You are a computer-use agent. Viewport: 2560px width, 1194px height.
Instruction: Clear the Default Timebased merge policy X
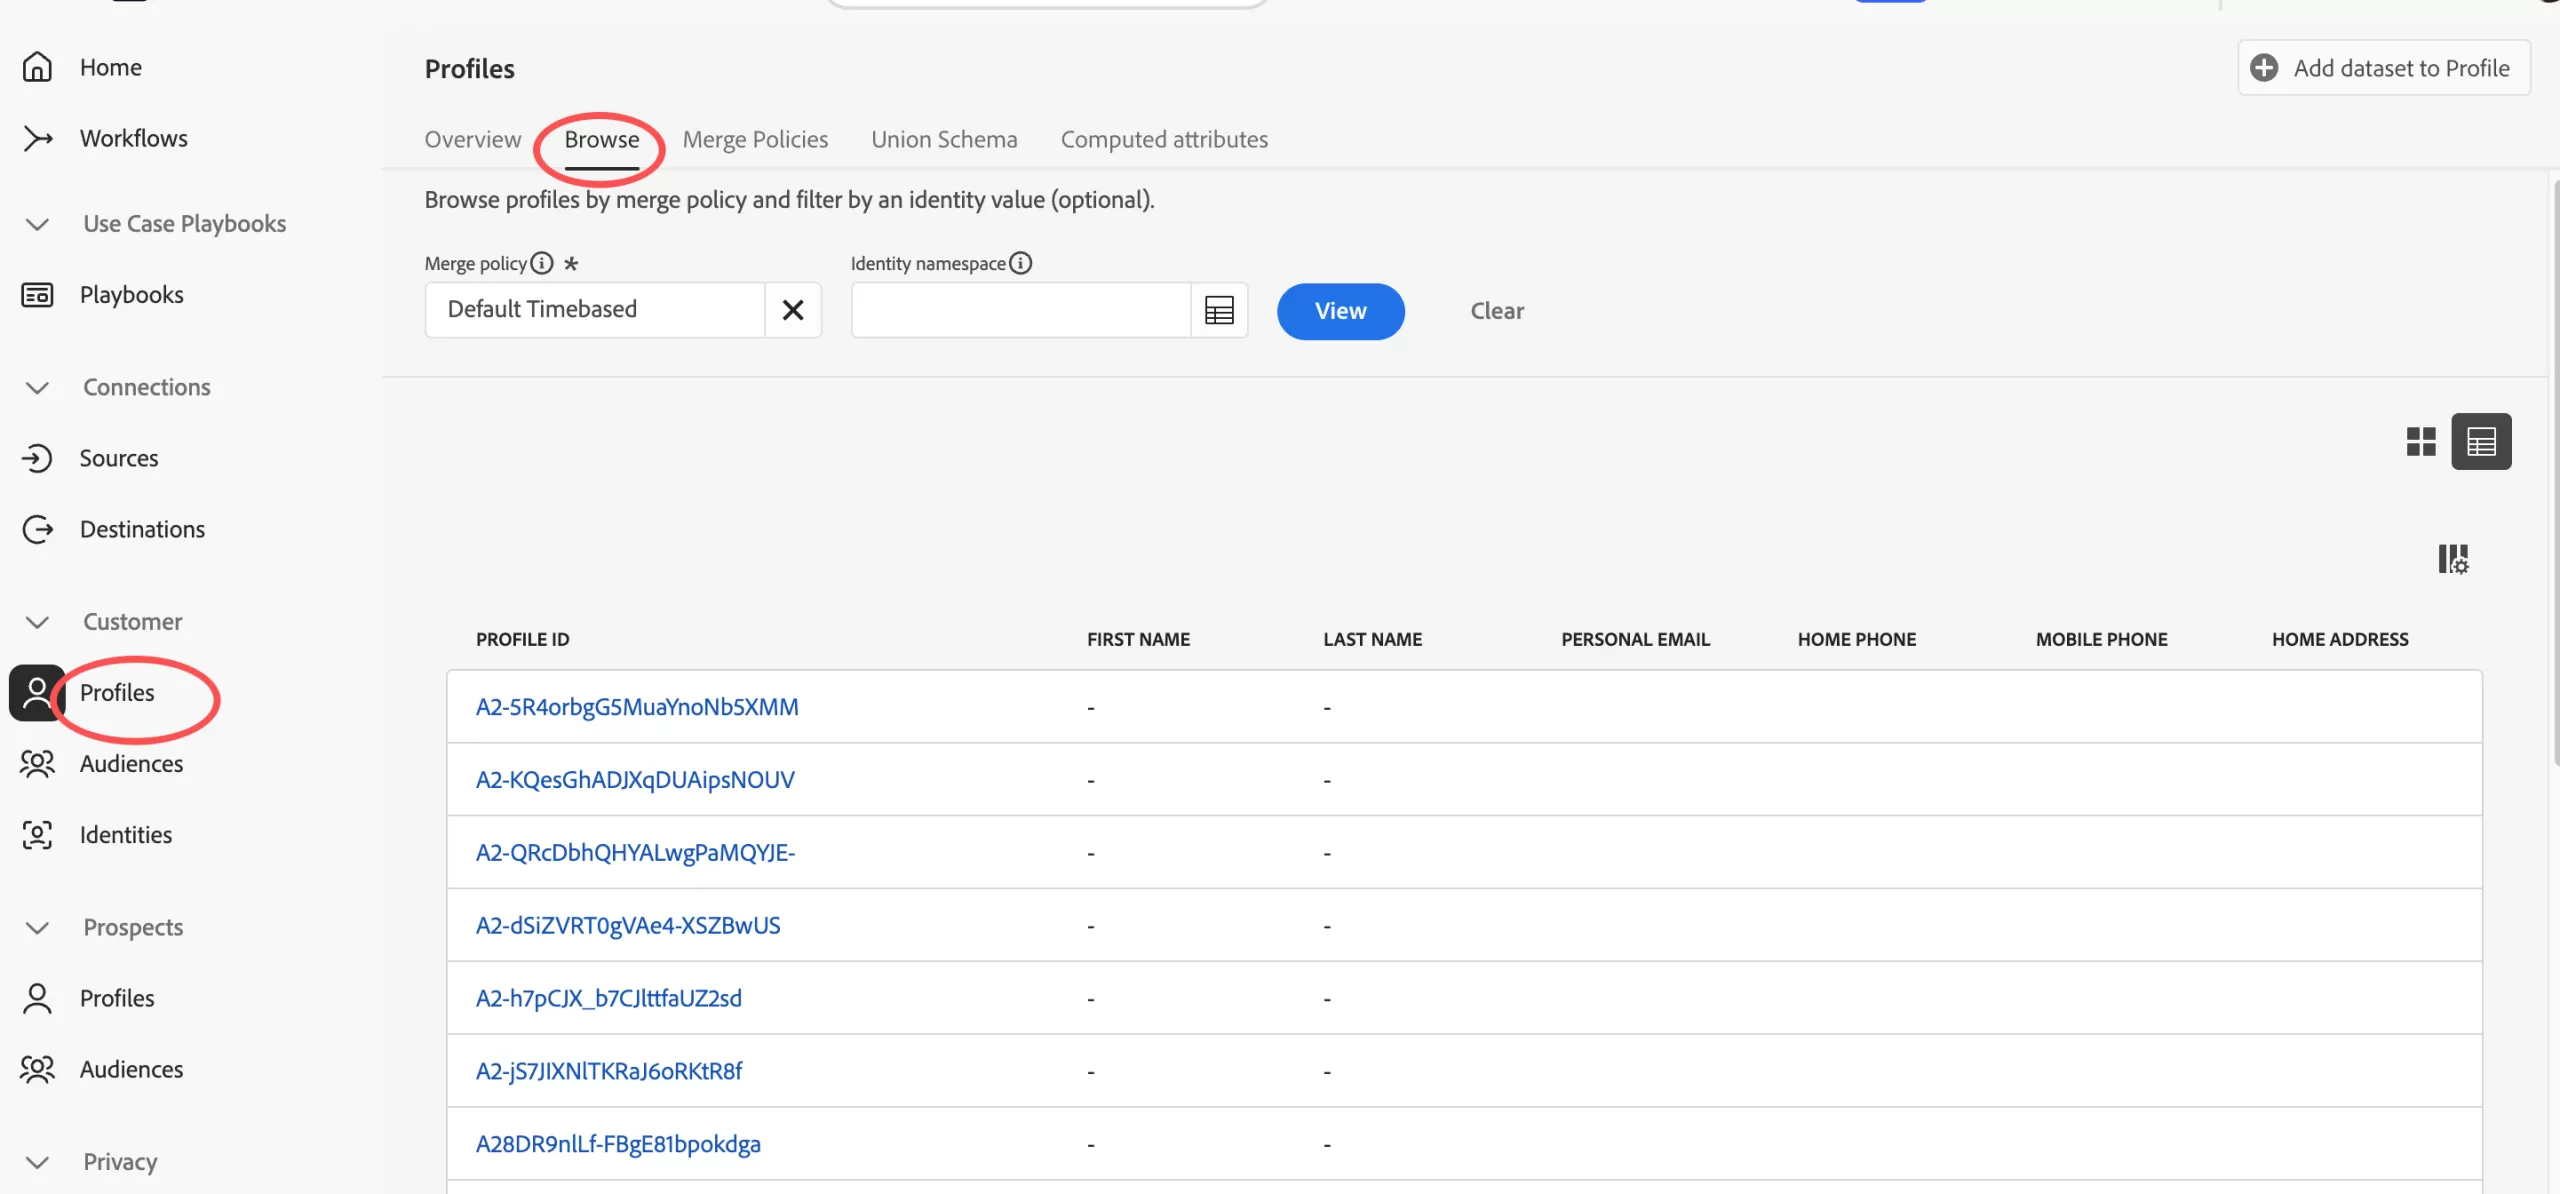[793, 310]
